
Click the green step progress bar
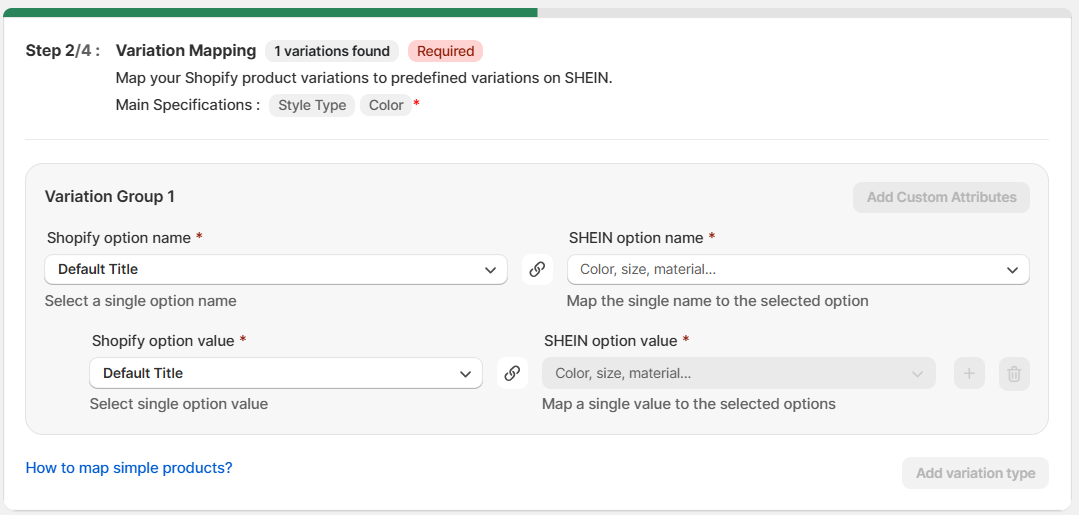point(270,12)
